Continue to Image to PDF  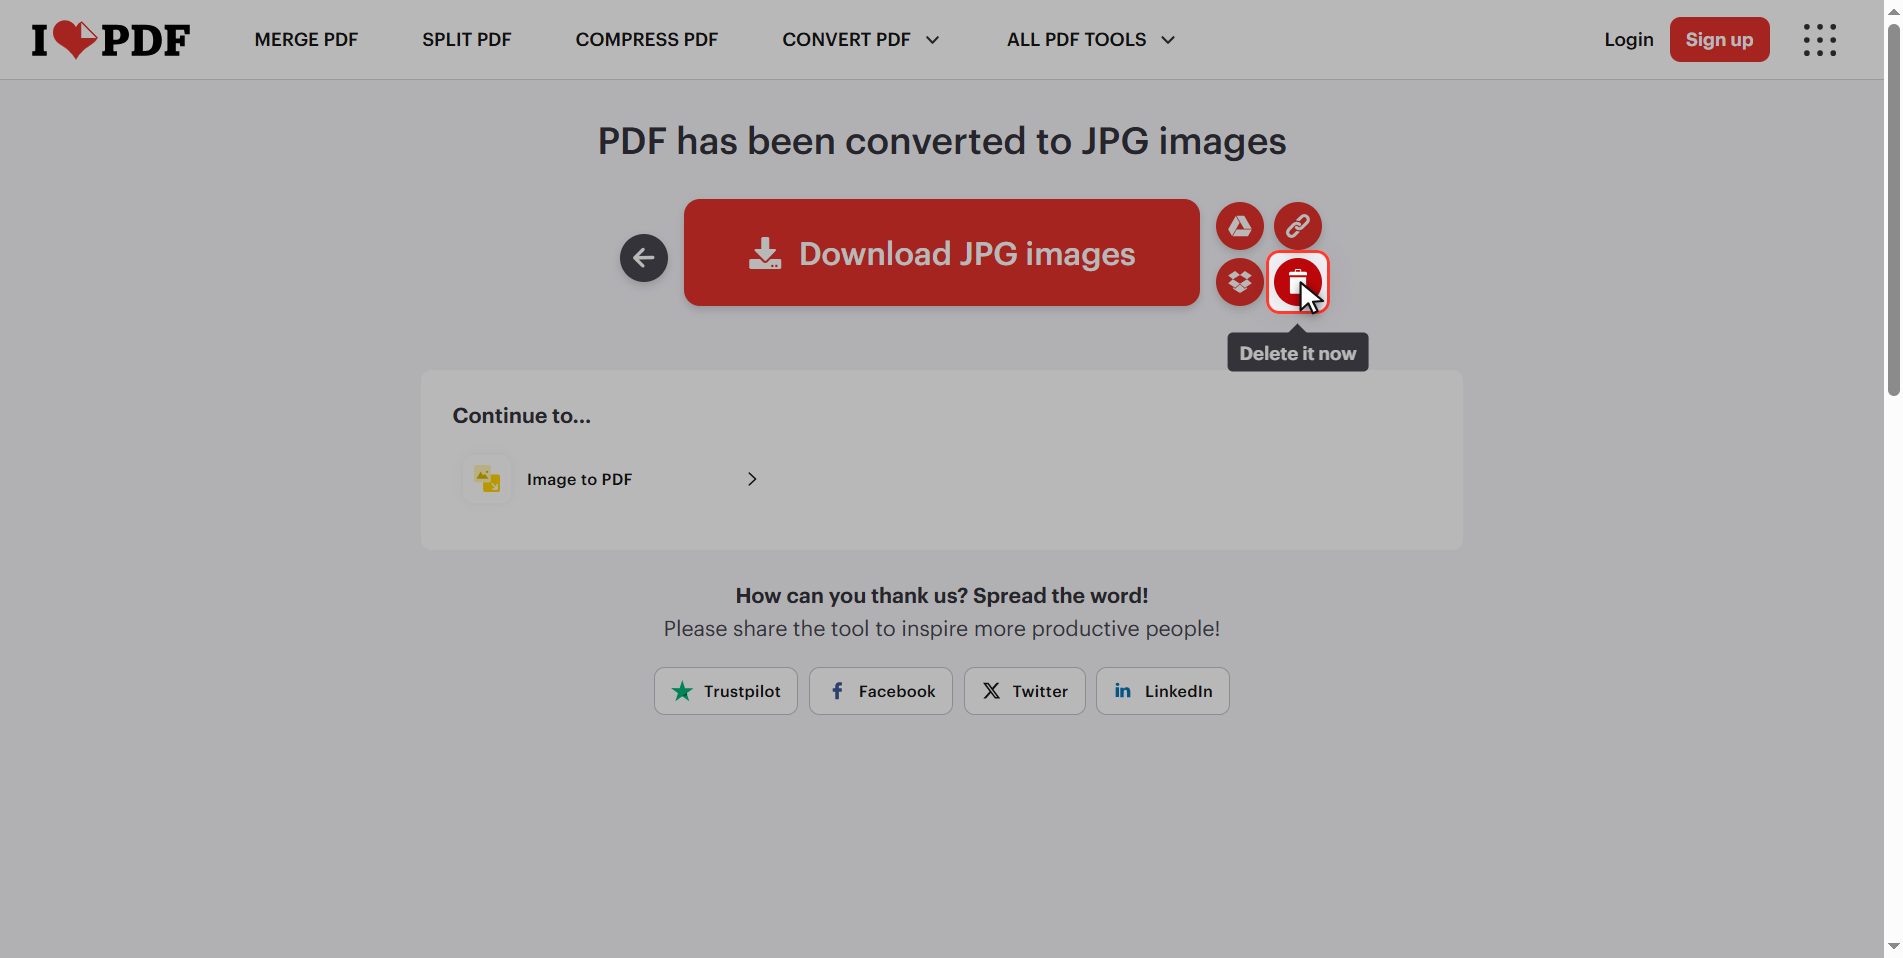pyautogui.click(x=609, y=479)
